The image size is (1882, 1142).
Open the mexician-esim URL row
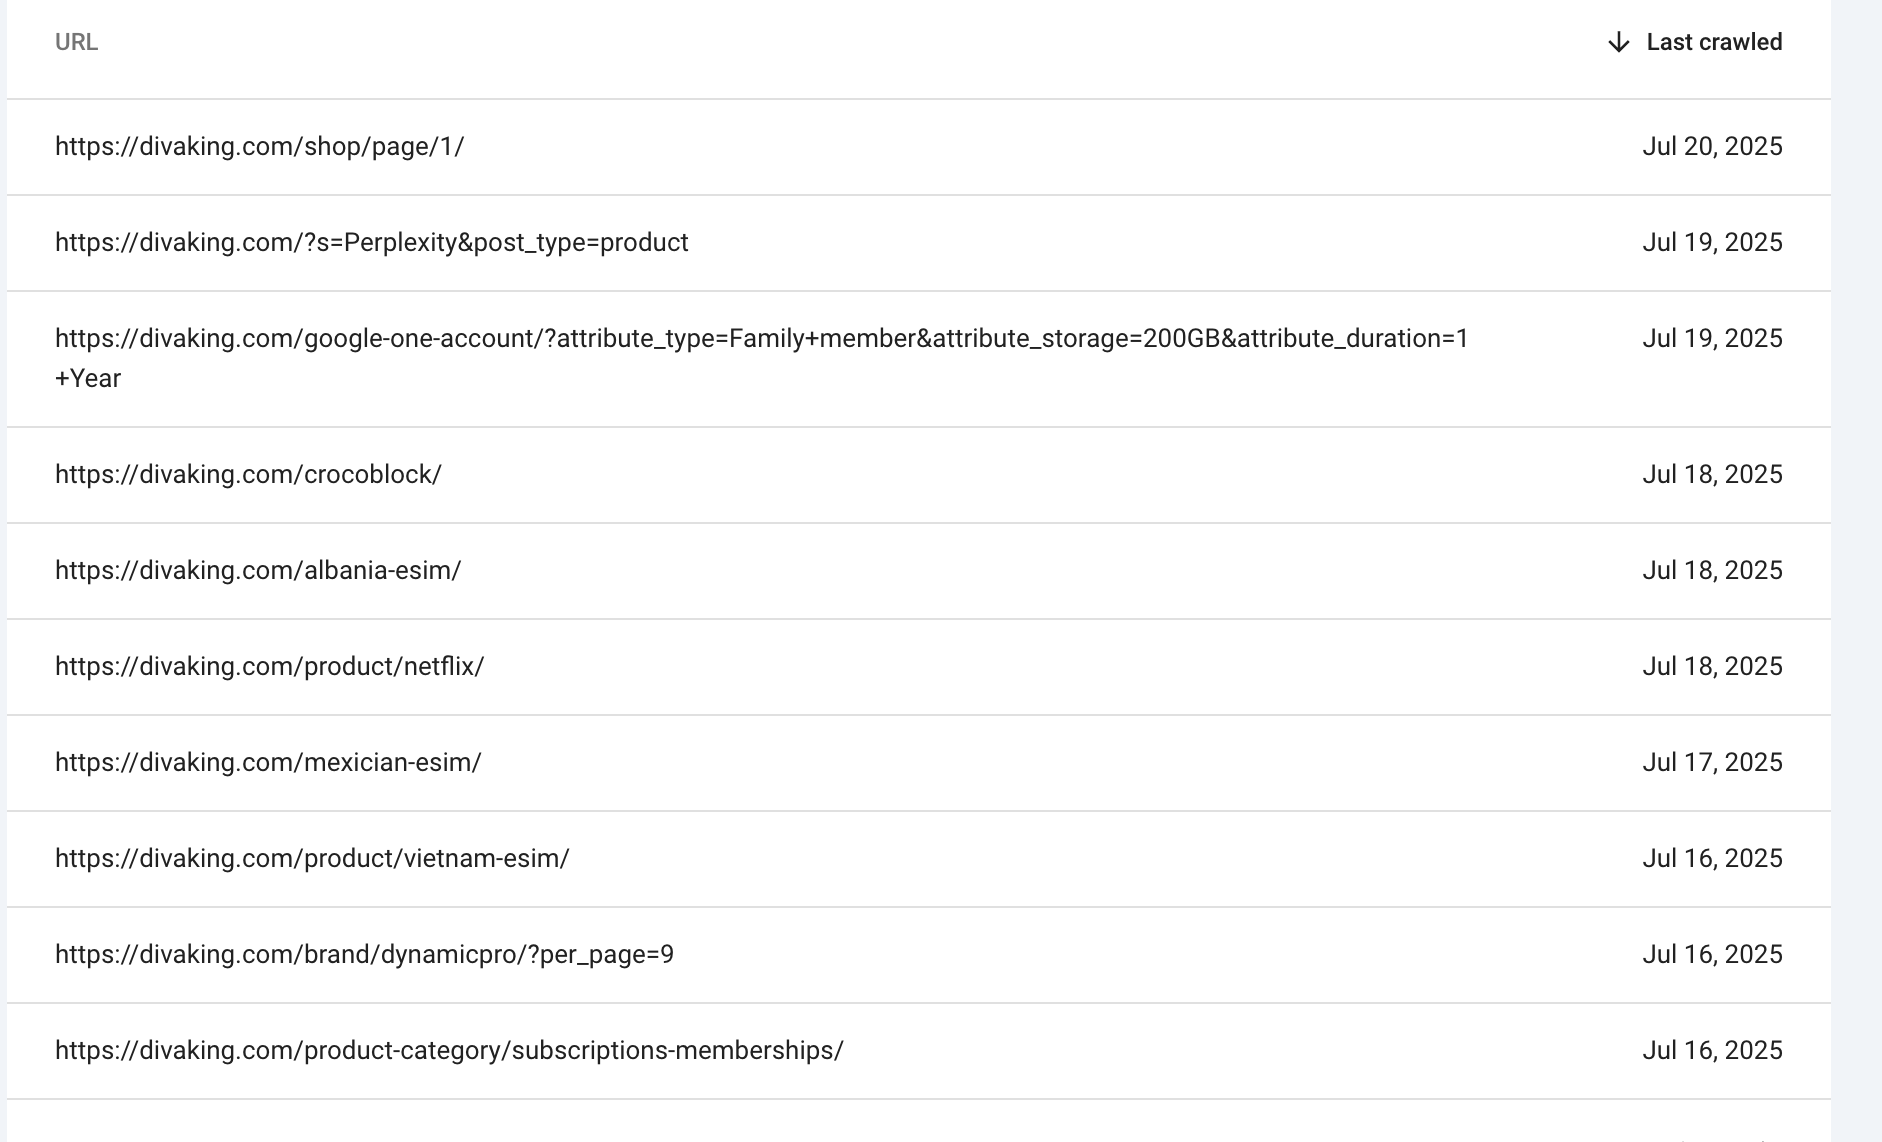point(918,763)
